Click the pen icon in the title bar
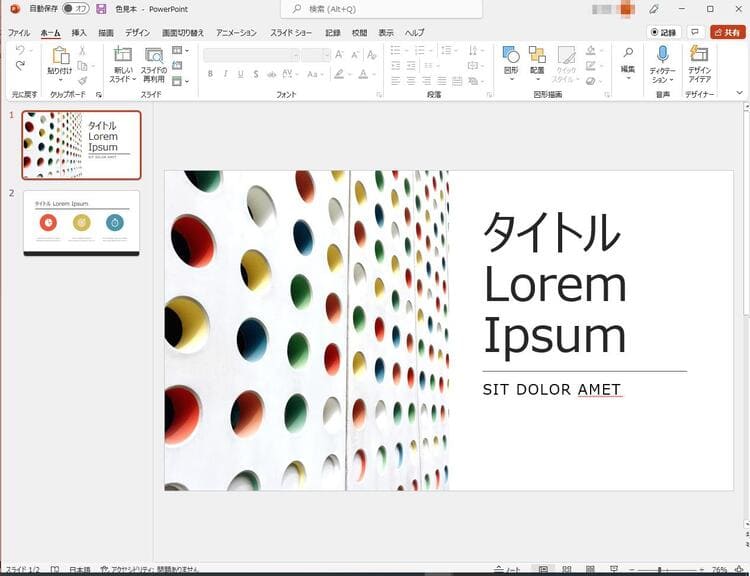The image size is (750, 576). click(654, 9)
